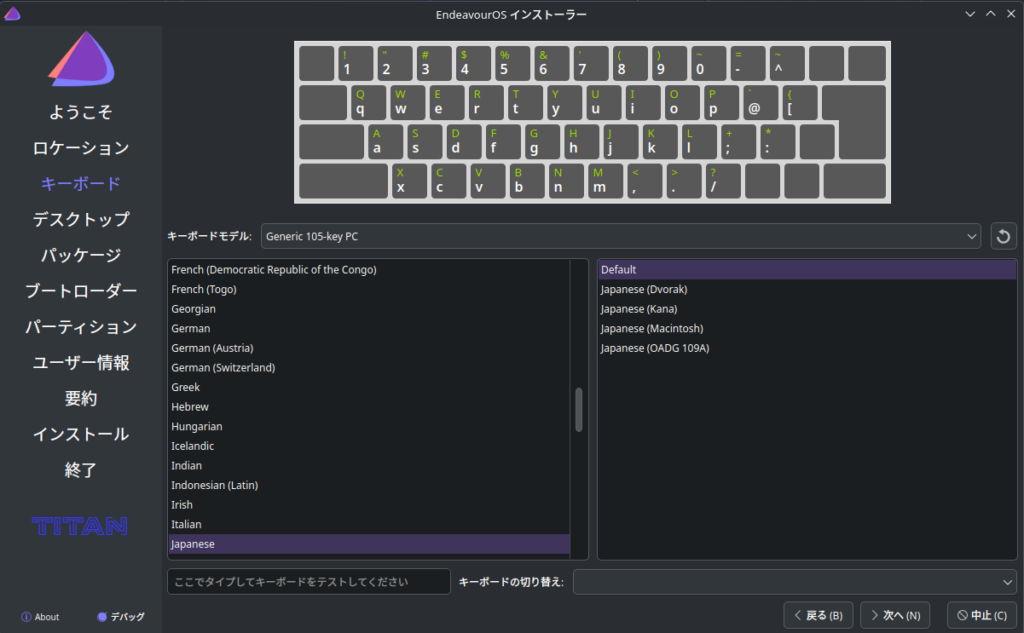
Task: Click the About info icon
Action: coord(26,617)
